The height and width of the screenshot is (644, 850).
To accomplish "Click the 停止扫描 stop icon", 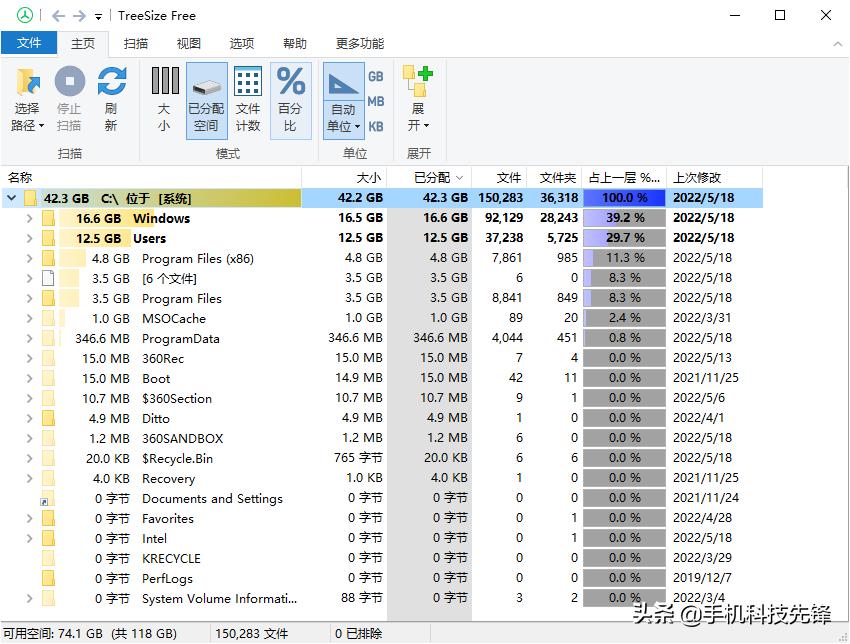I will tap(69, 82).
